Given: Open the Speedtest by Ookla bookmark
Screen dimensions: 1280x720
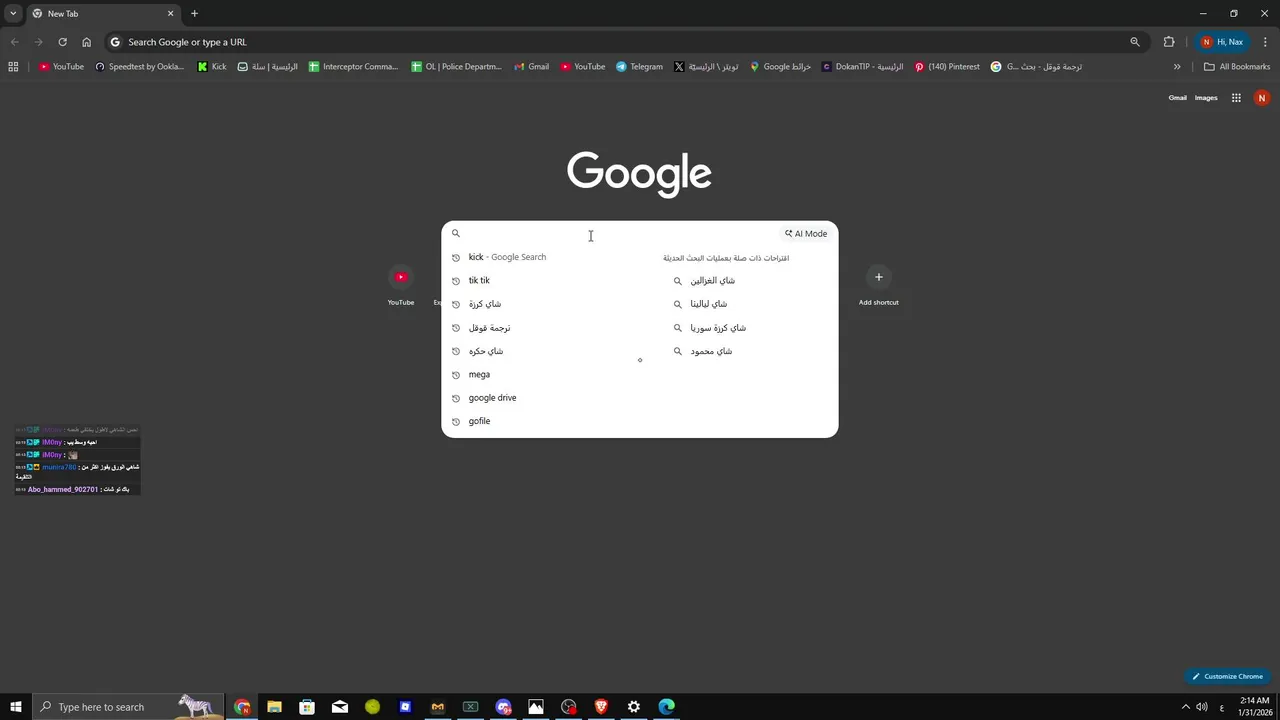Looking at the screenshot, I should 140,67.
